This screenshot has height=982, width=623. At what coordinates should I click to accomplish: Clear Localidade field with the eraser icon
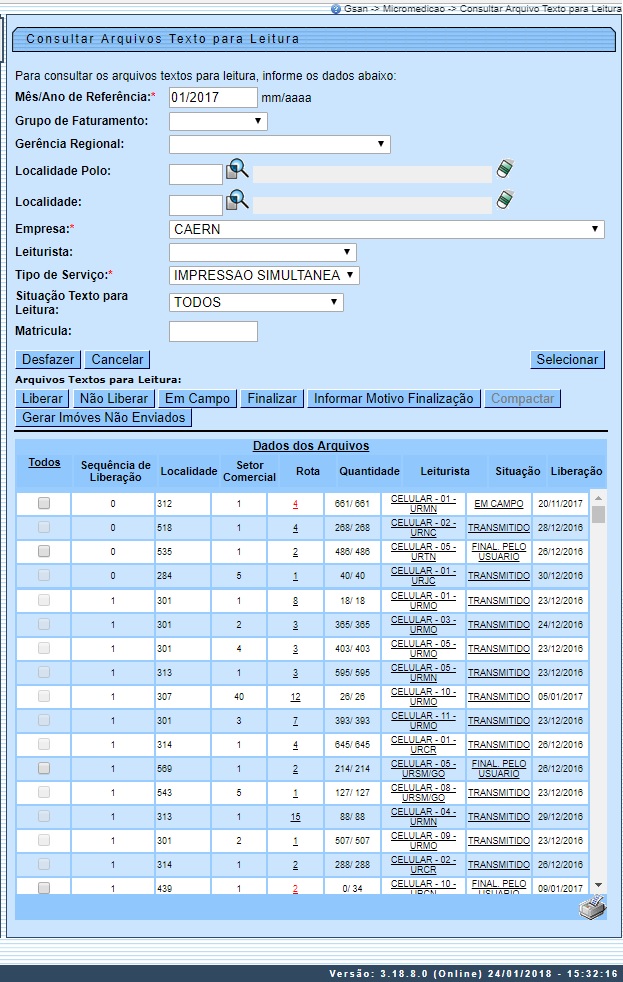pos(505,201)
